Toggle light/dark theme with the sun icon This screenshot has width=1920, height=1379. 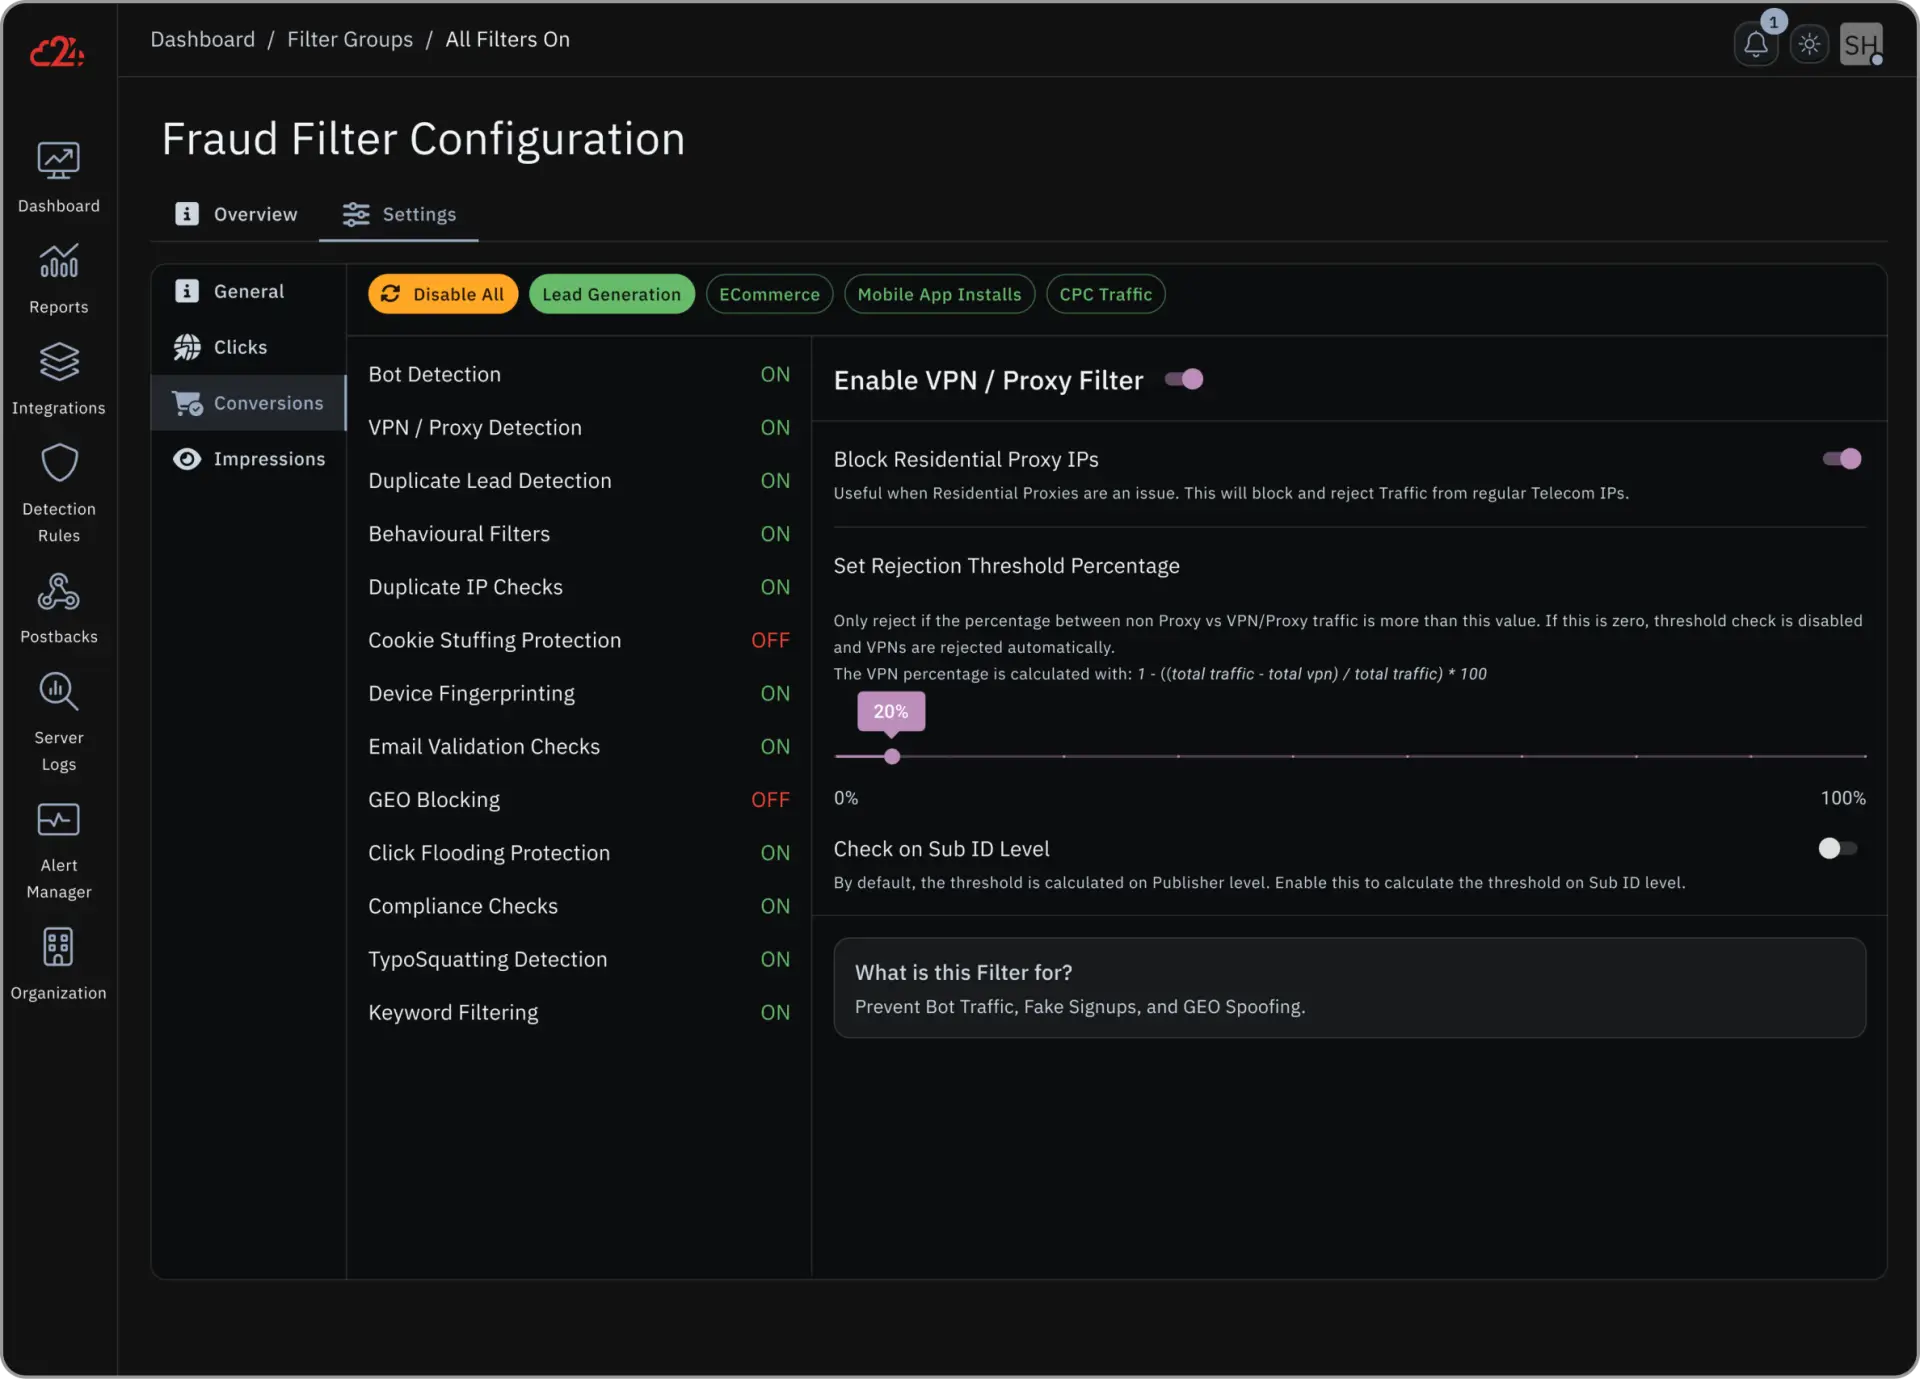[x=1809, y=45]
